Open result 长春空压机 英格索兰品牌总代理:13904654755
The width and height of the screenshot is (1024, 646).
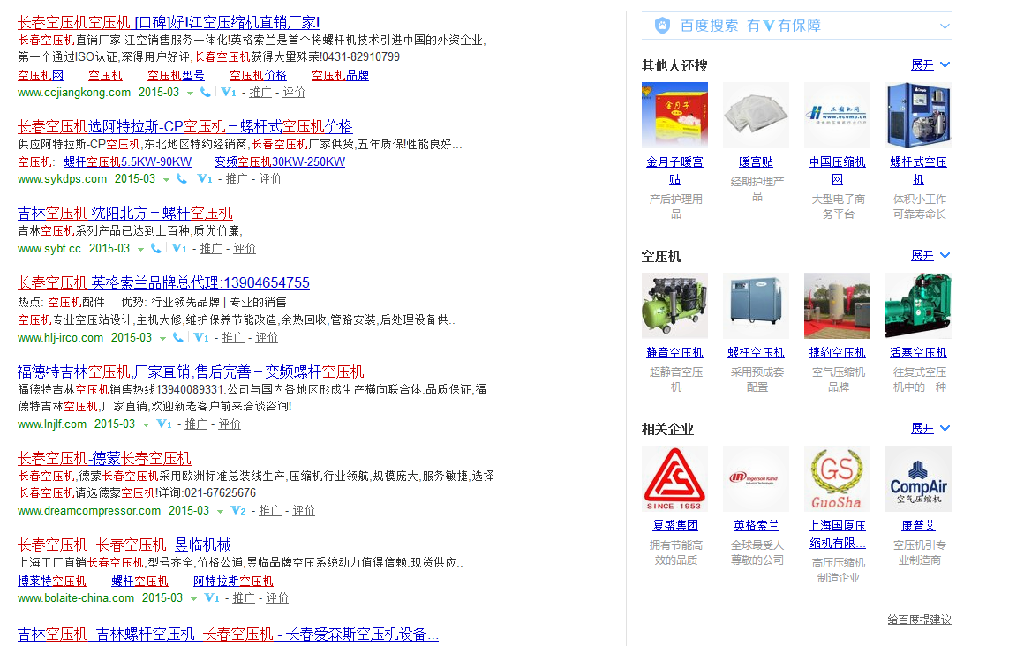click(x=163, y=282)
